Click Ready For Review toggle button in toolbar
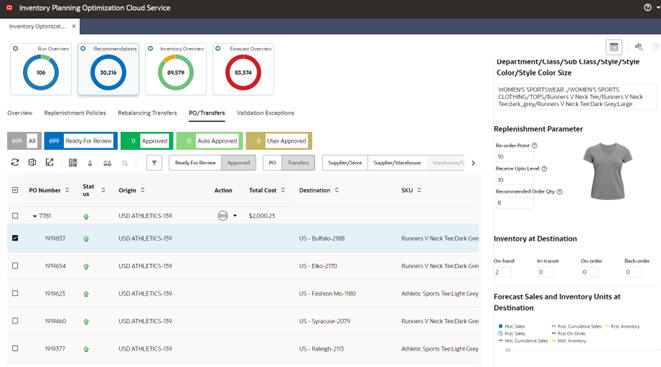Viewport: 661px width, 367px height. [x=195, y=163]
